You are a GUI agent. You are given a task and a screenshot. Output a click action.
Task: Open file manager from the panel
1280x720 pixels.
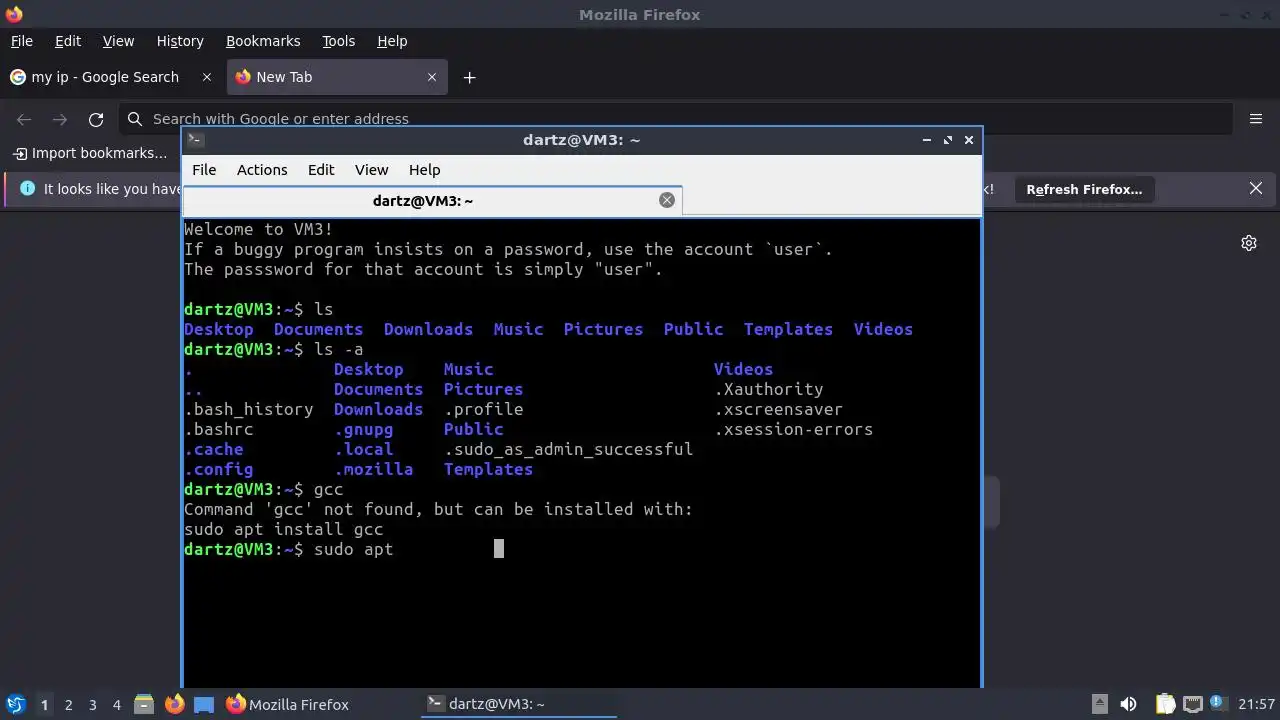(x=143, y=704)
